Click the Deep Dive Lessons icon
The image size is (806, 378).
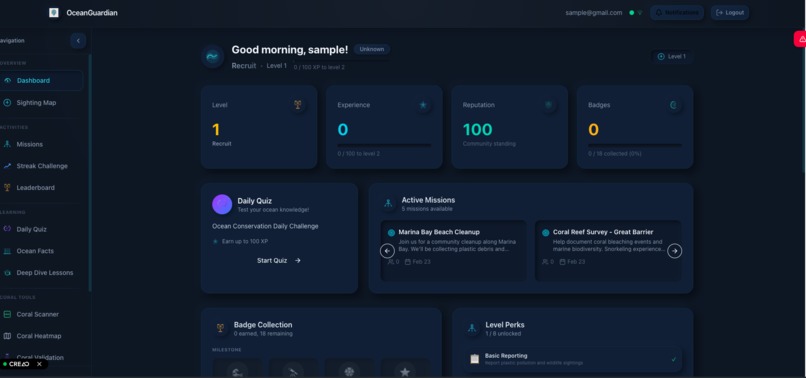pyautogui.click(x=7, y=273)
